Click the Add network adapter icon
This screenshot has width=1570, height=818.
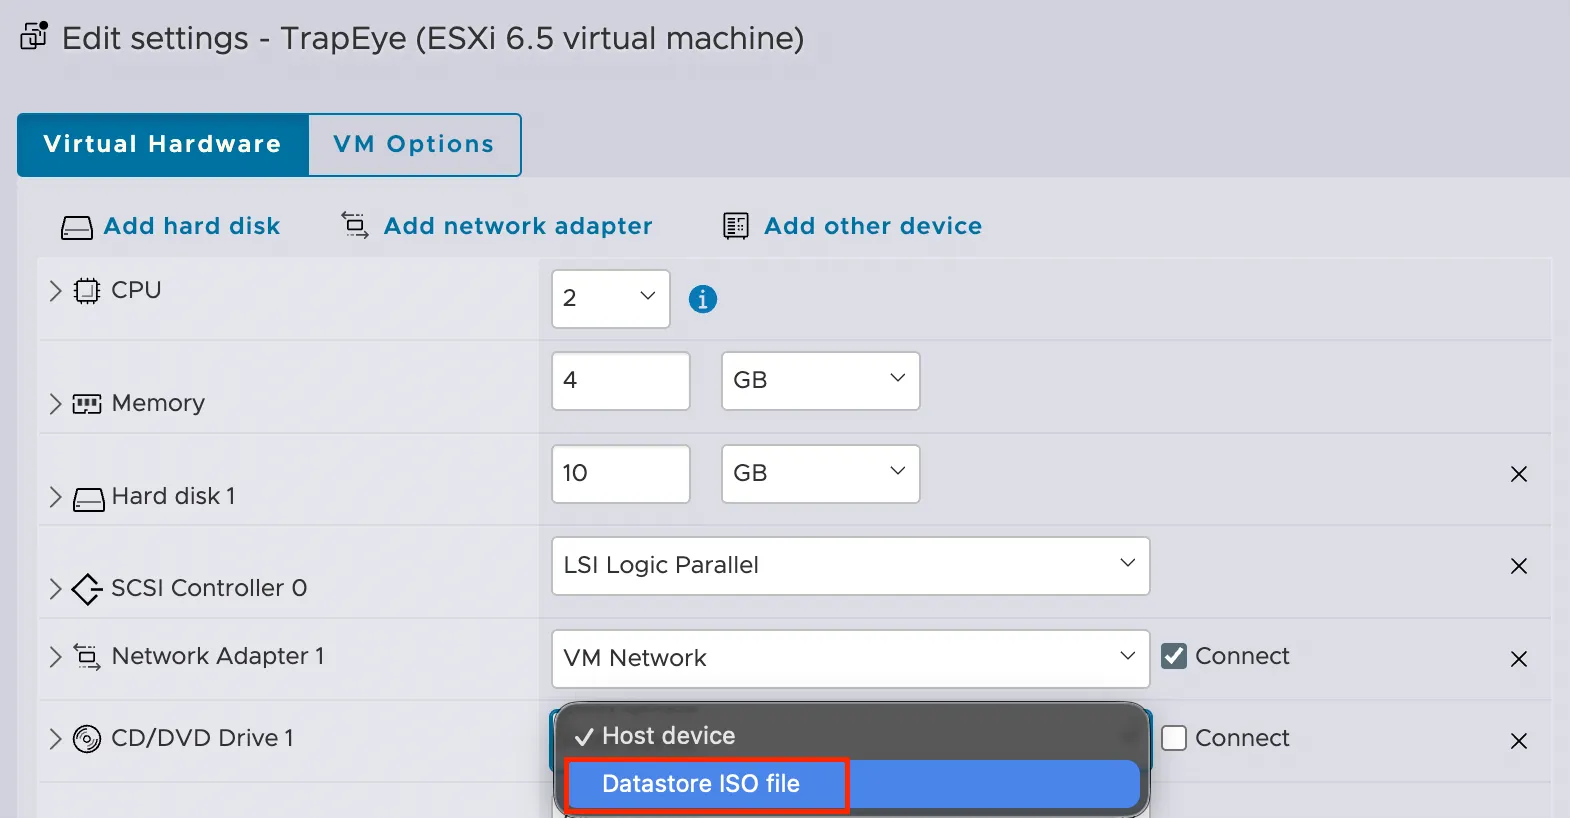[x=355, y=225]
